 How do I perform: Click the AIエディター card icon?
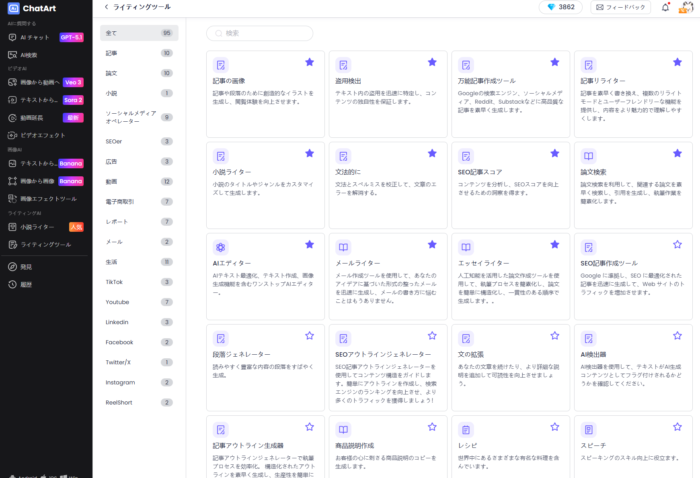tap(221, 247)
